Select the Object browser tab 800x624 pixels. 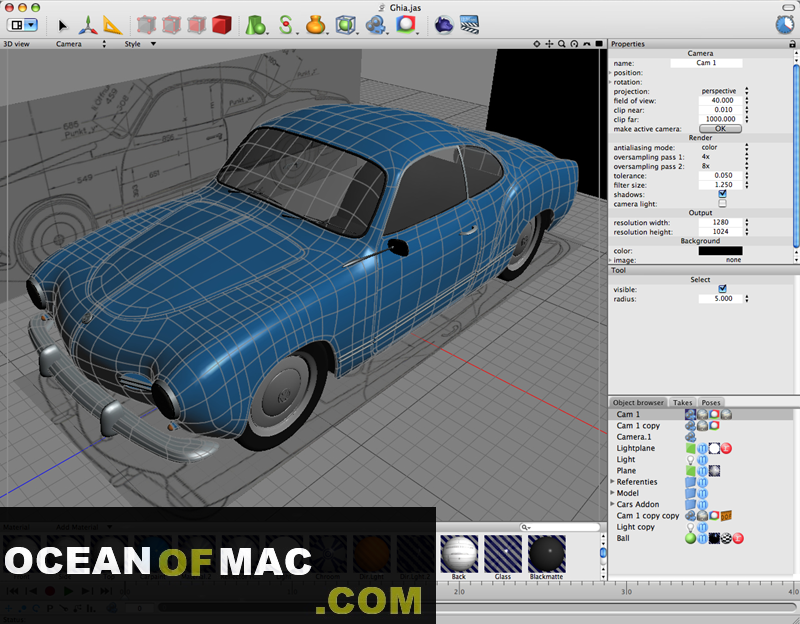(x=638, y=403)
